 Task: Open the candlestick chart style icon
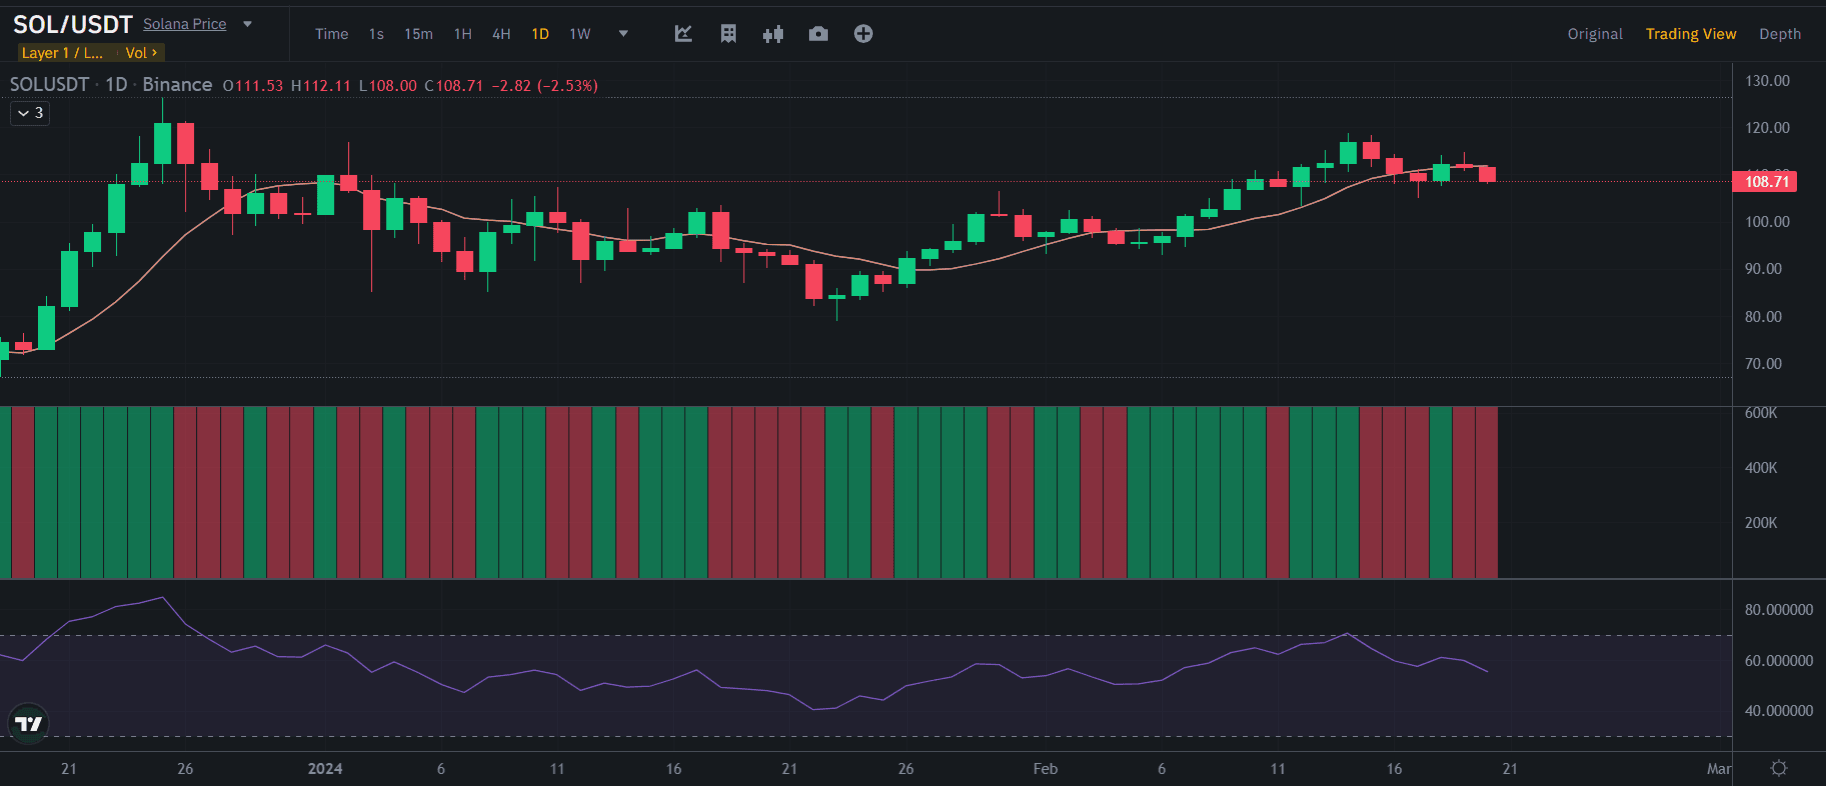pos(773,34)
